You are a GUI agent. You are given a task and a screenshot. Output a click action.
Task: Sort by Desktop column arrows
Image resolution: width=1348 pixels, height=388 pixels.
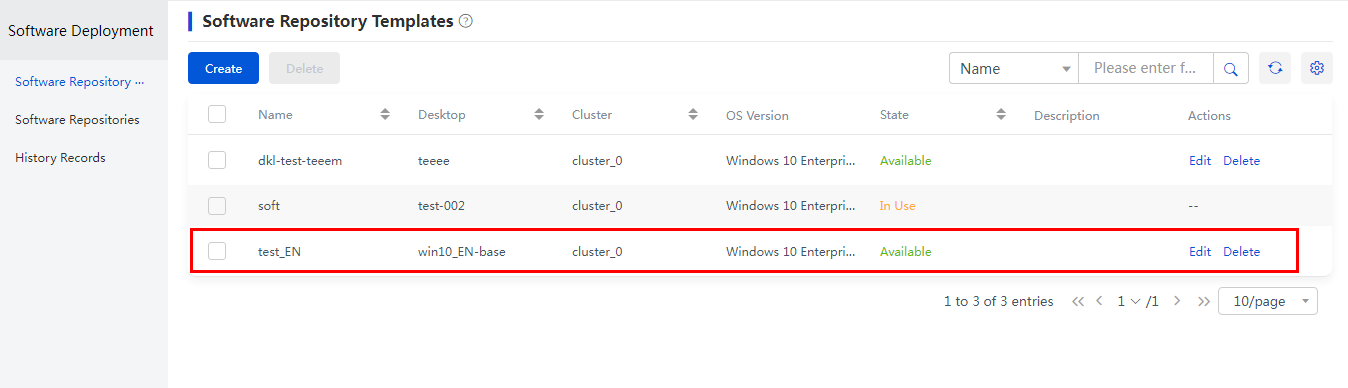tap(539, 115)
